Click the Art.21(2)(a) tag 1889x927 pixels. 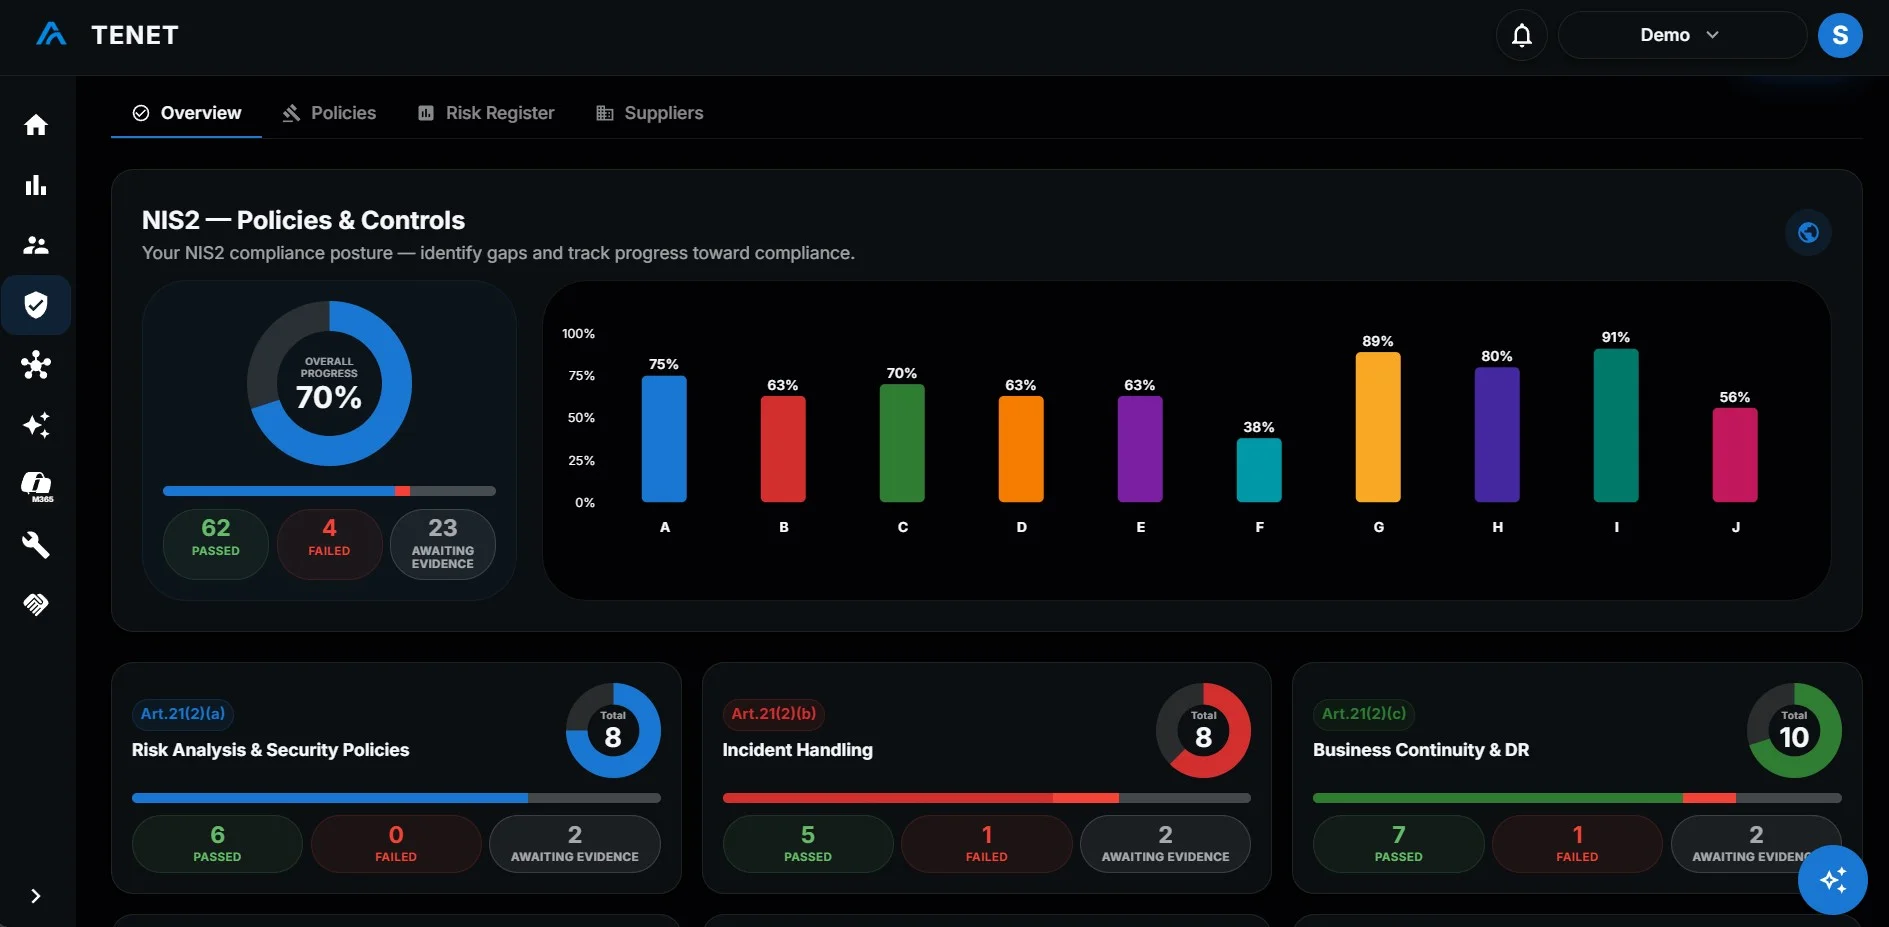(x=183, y=714)
